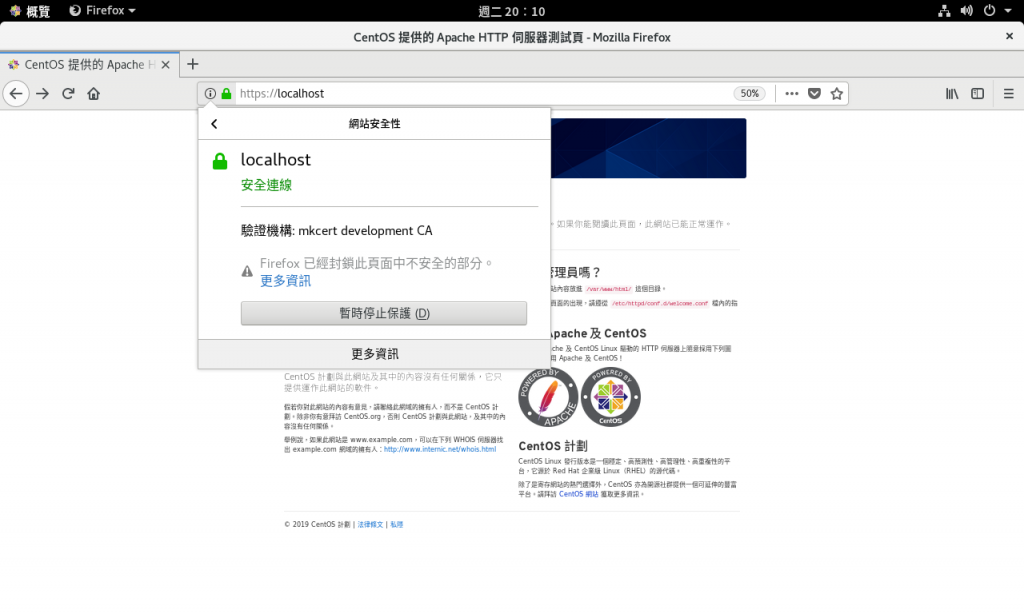Go to the Firefox home page

point(93,93)
